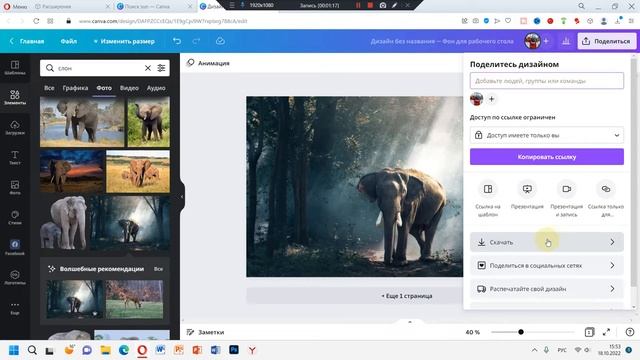Select elephants in savanna grass thumbnail
This screenshot has height=360, width=640.
[x=138, y=171]
